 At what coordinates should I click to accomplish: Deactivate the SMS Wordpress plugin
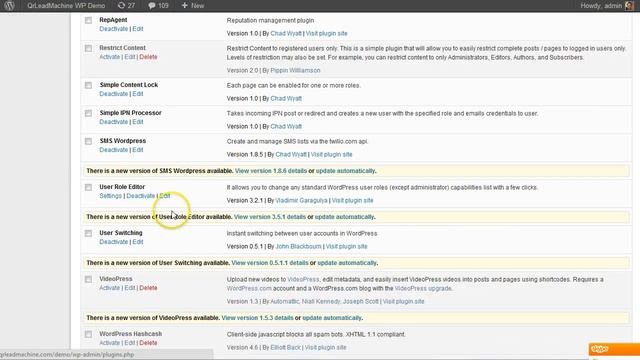tap(113, 150)
